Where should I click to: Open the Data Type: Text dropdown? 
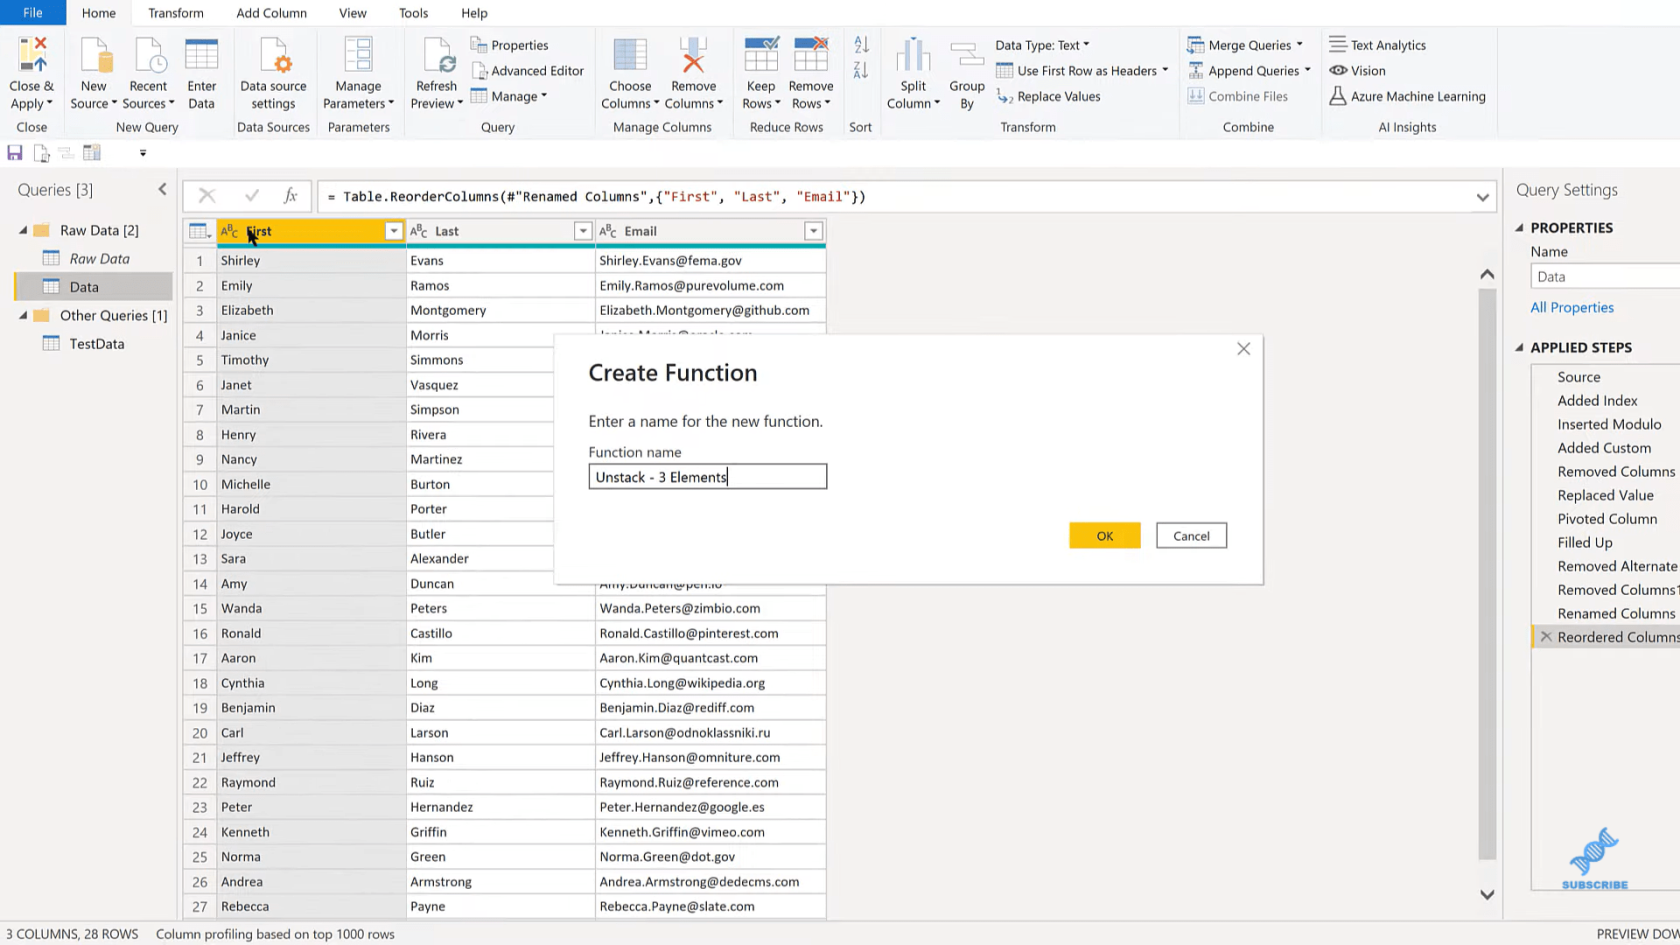(x=1042, y=45)
